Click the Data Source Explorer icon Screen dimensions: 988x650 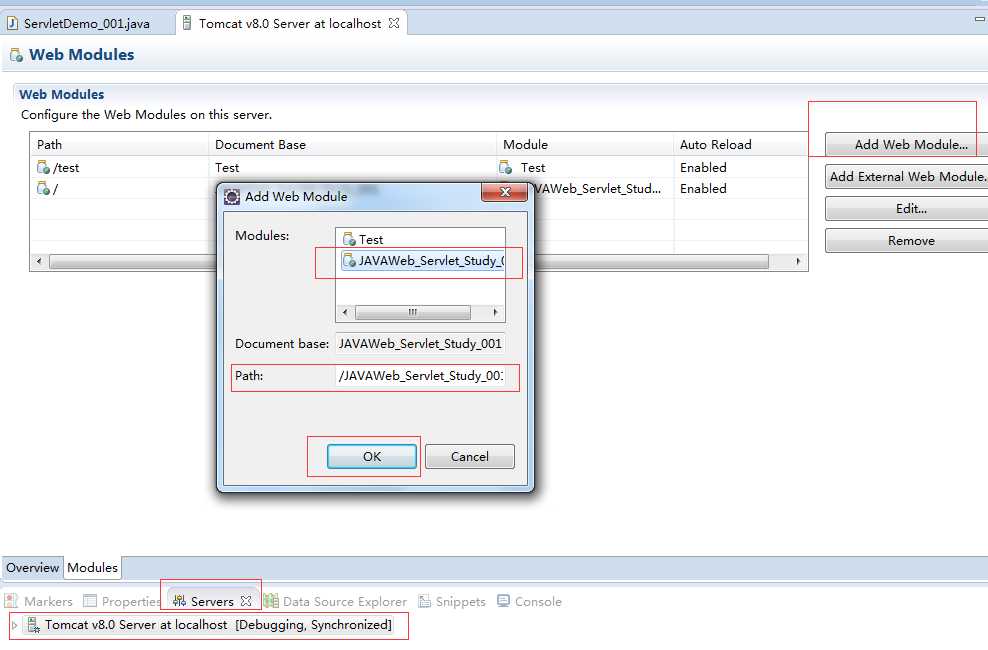point(271,601)
